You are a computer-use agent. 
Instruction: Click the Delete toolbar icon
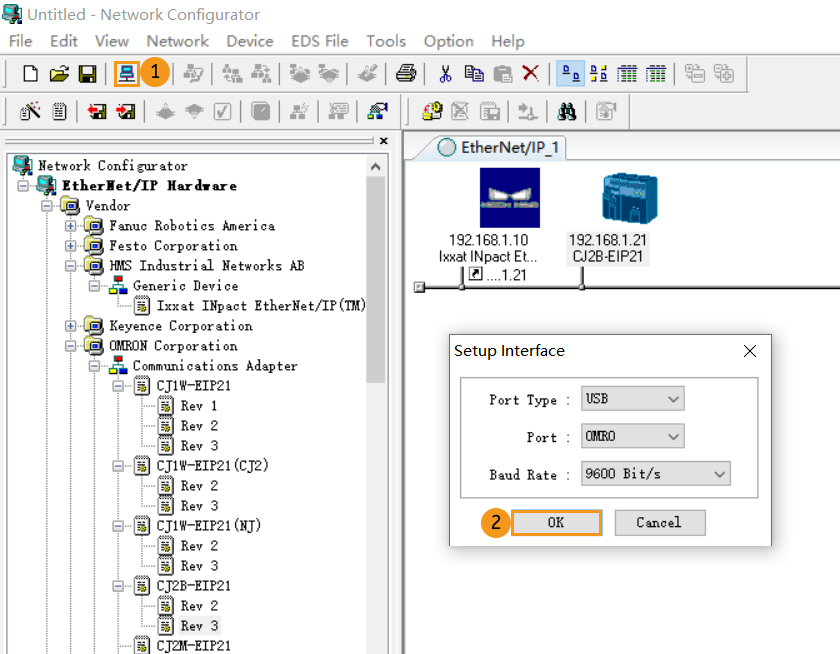click(x=529, y=73)
